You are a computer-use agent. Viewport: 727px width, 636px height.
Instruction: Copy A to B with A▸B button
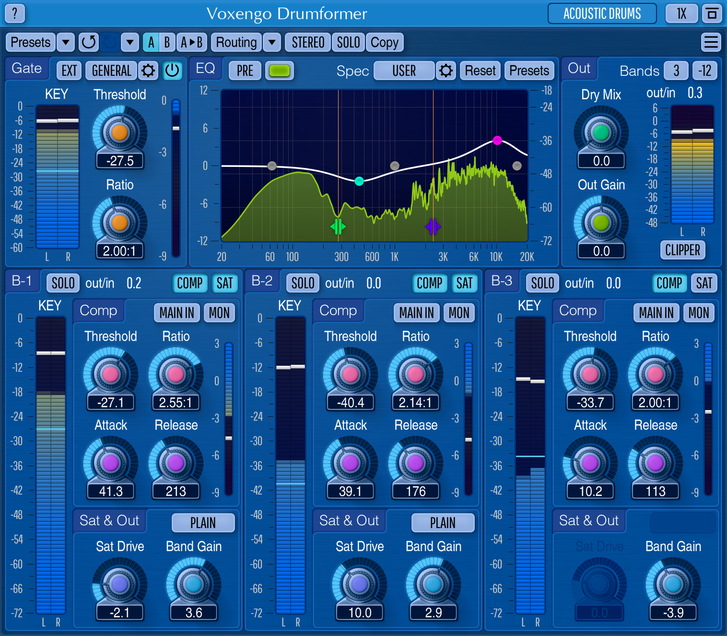point(191,42)
